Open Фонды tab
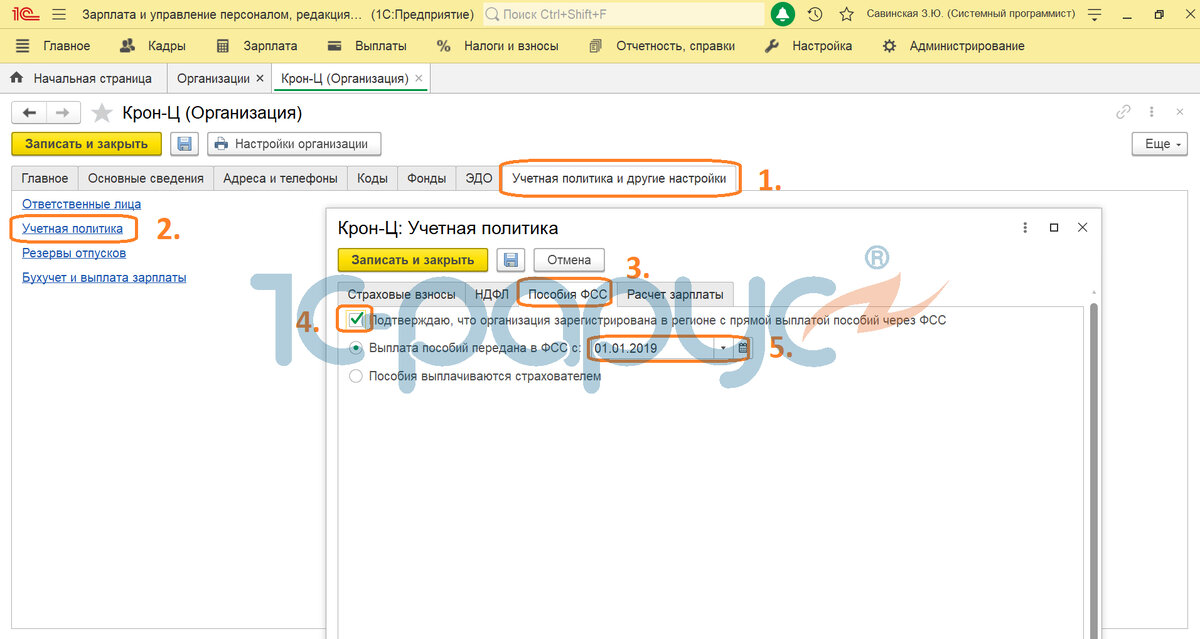1200x639 pixels. click(x=427, y=178)
